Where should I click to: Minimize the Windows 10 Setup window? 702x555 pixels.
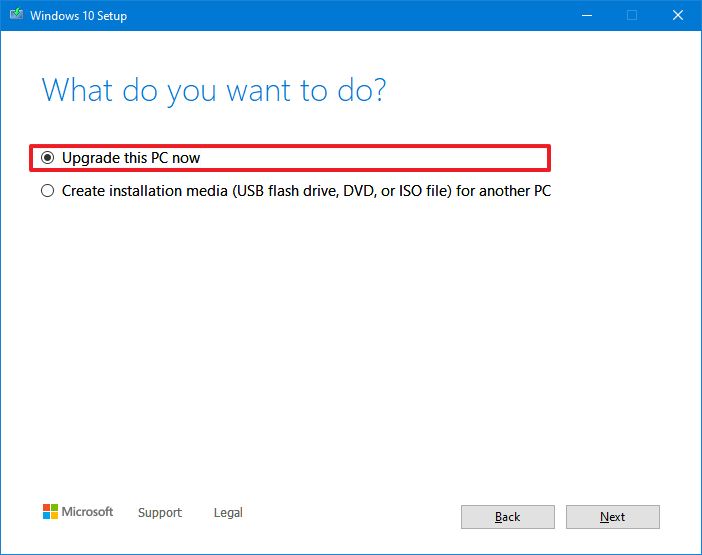(585, 15)
